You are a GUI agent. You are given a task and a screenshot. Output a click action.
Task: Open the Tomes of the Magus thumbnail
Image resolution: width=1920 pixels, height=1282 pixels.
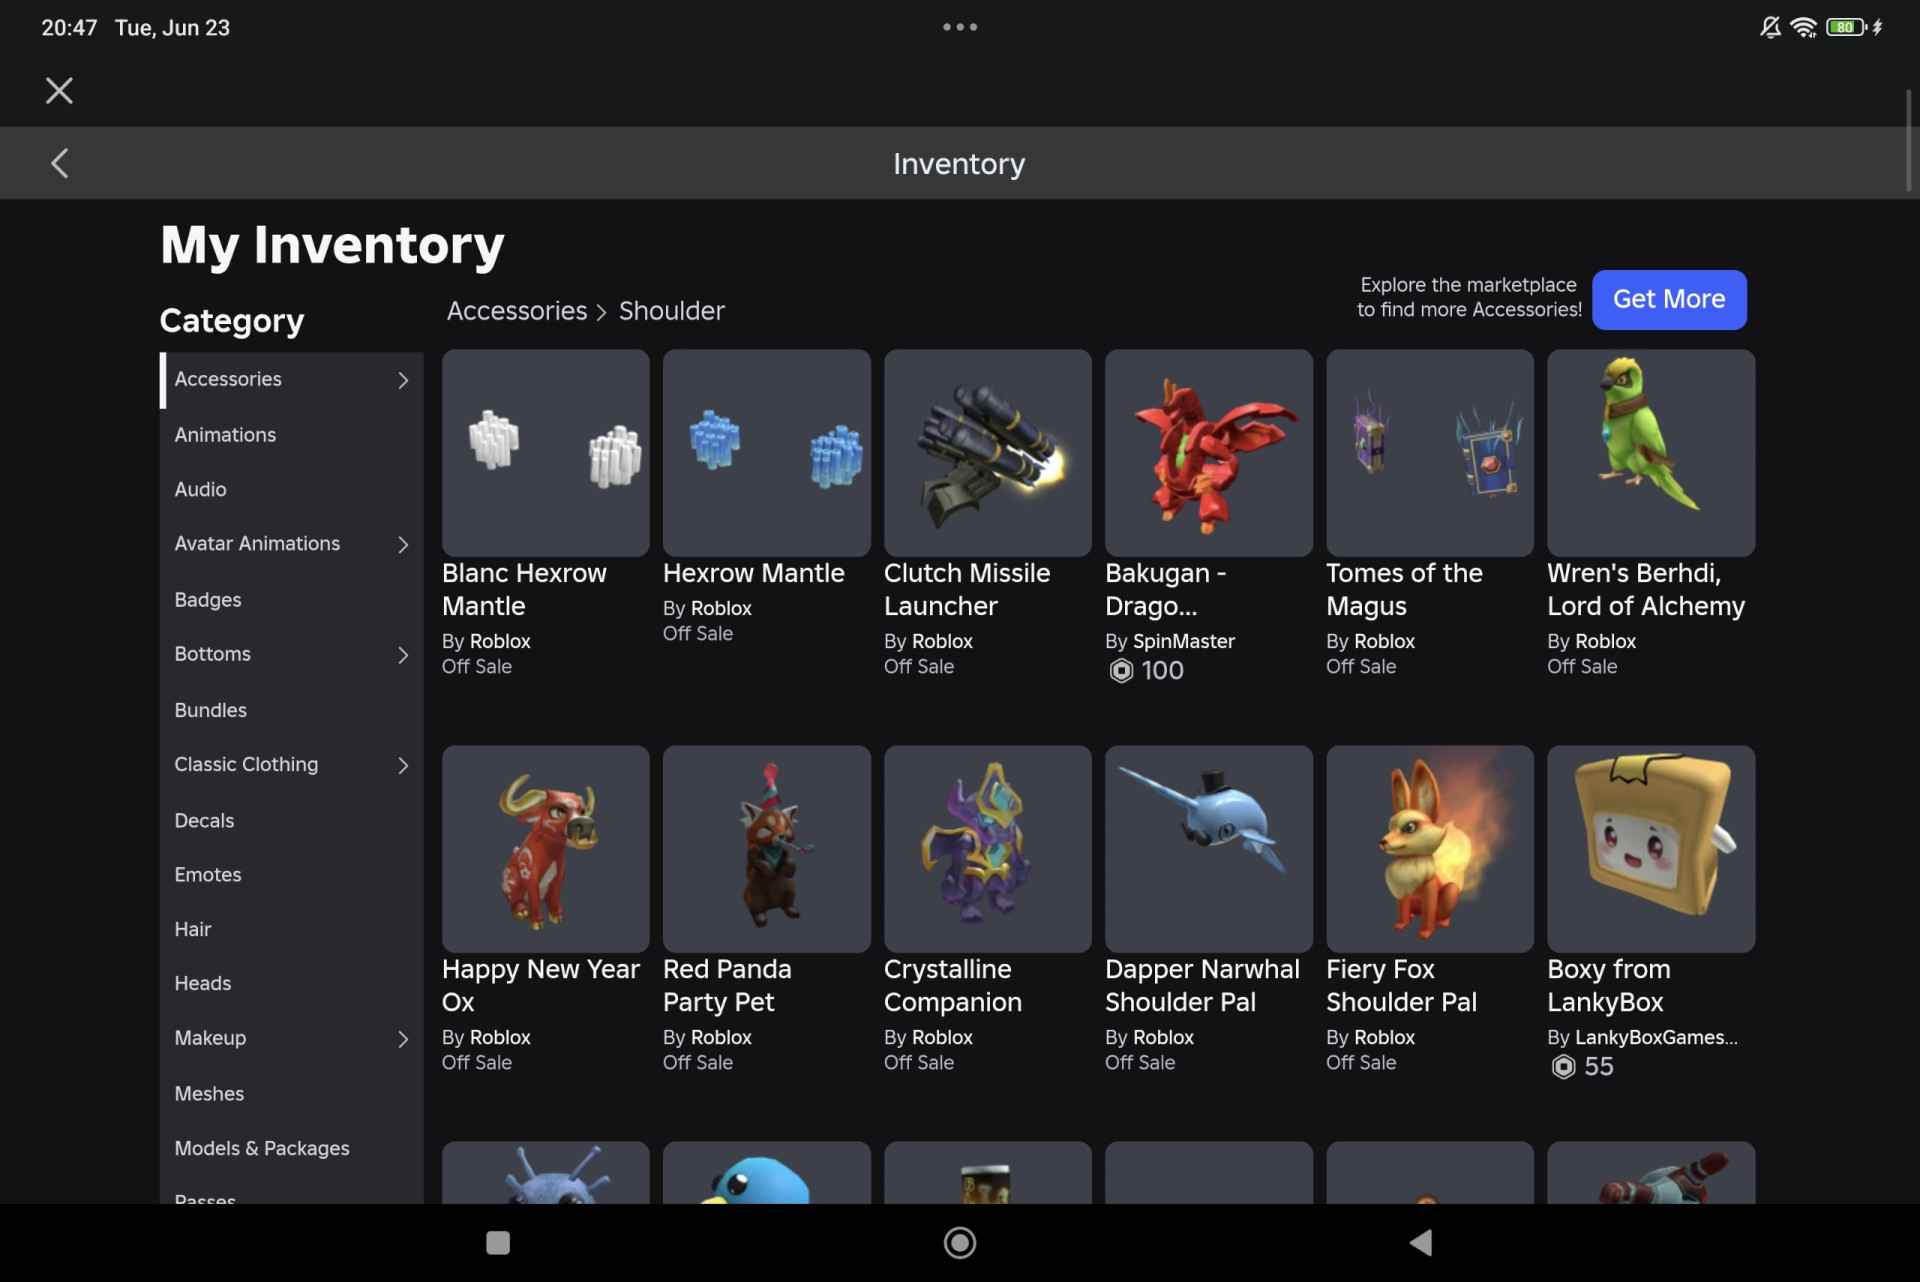point(1429,452)
